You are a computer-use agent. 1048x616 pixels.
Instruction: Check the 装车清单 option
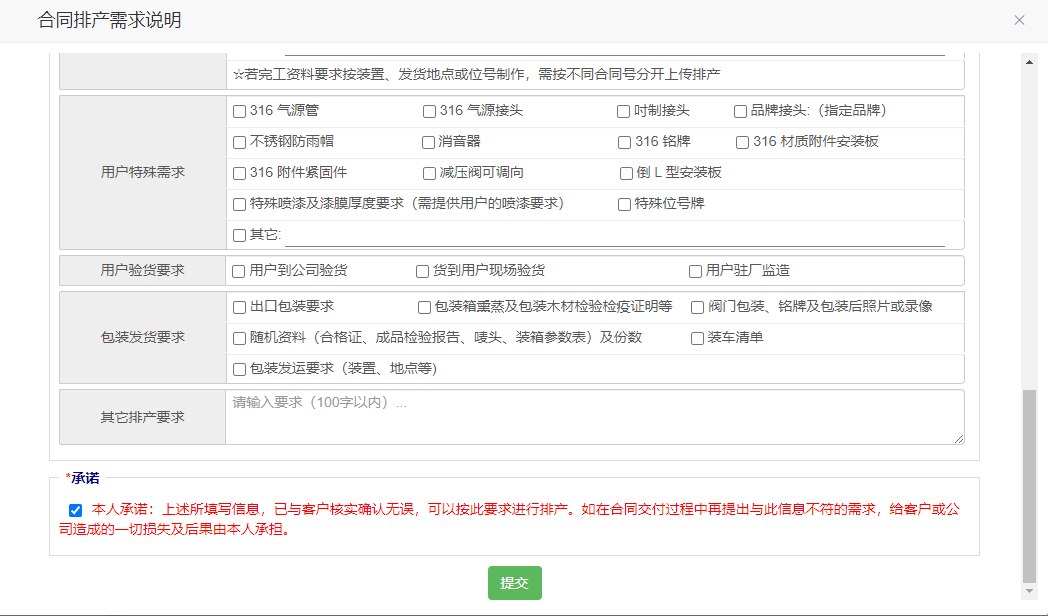pos(697,338)
